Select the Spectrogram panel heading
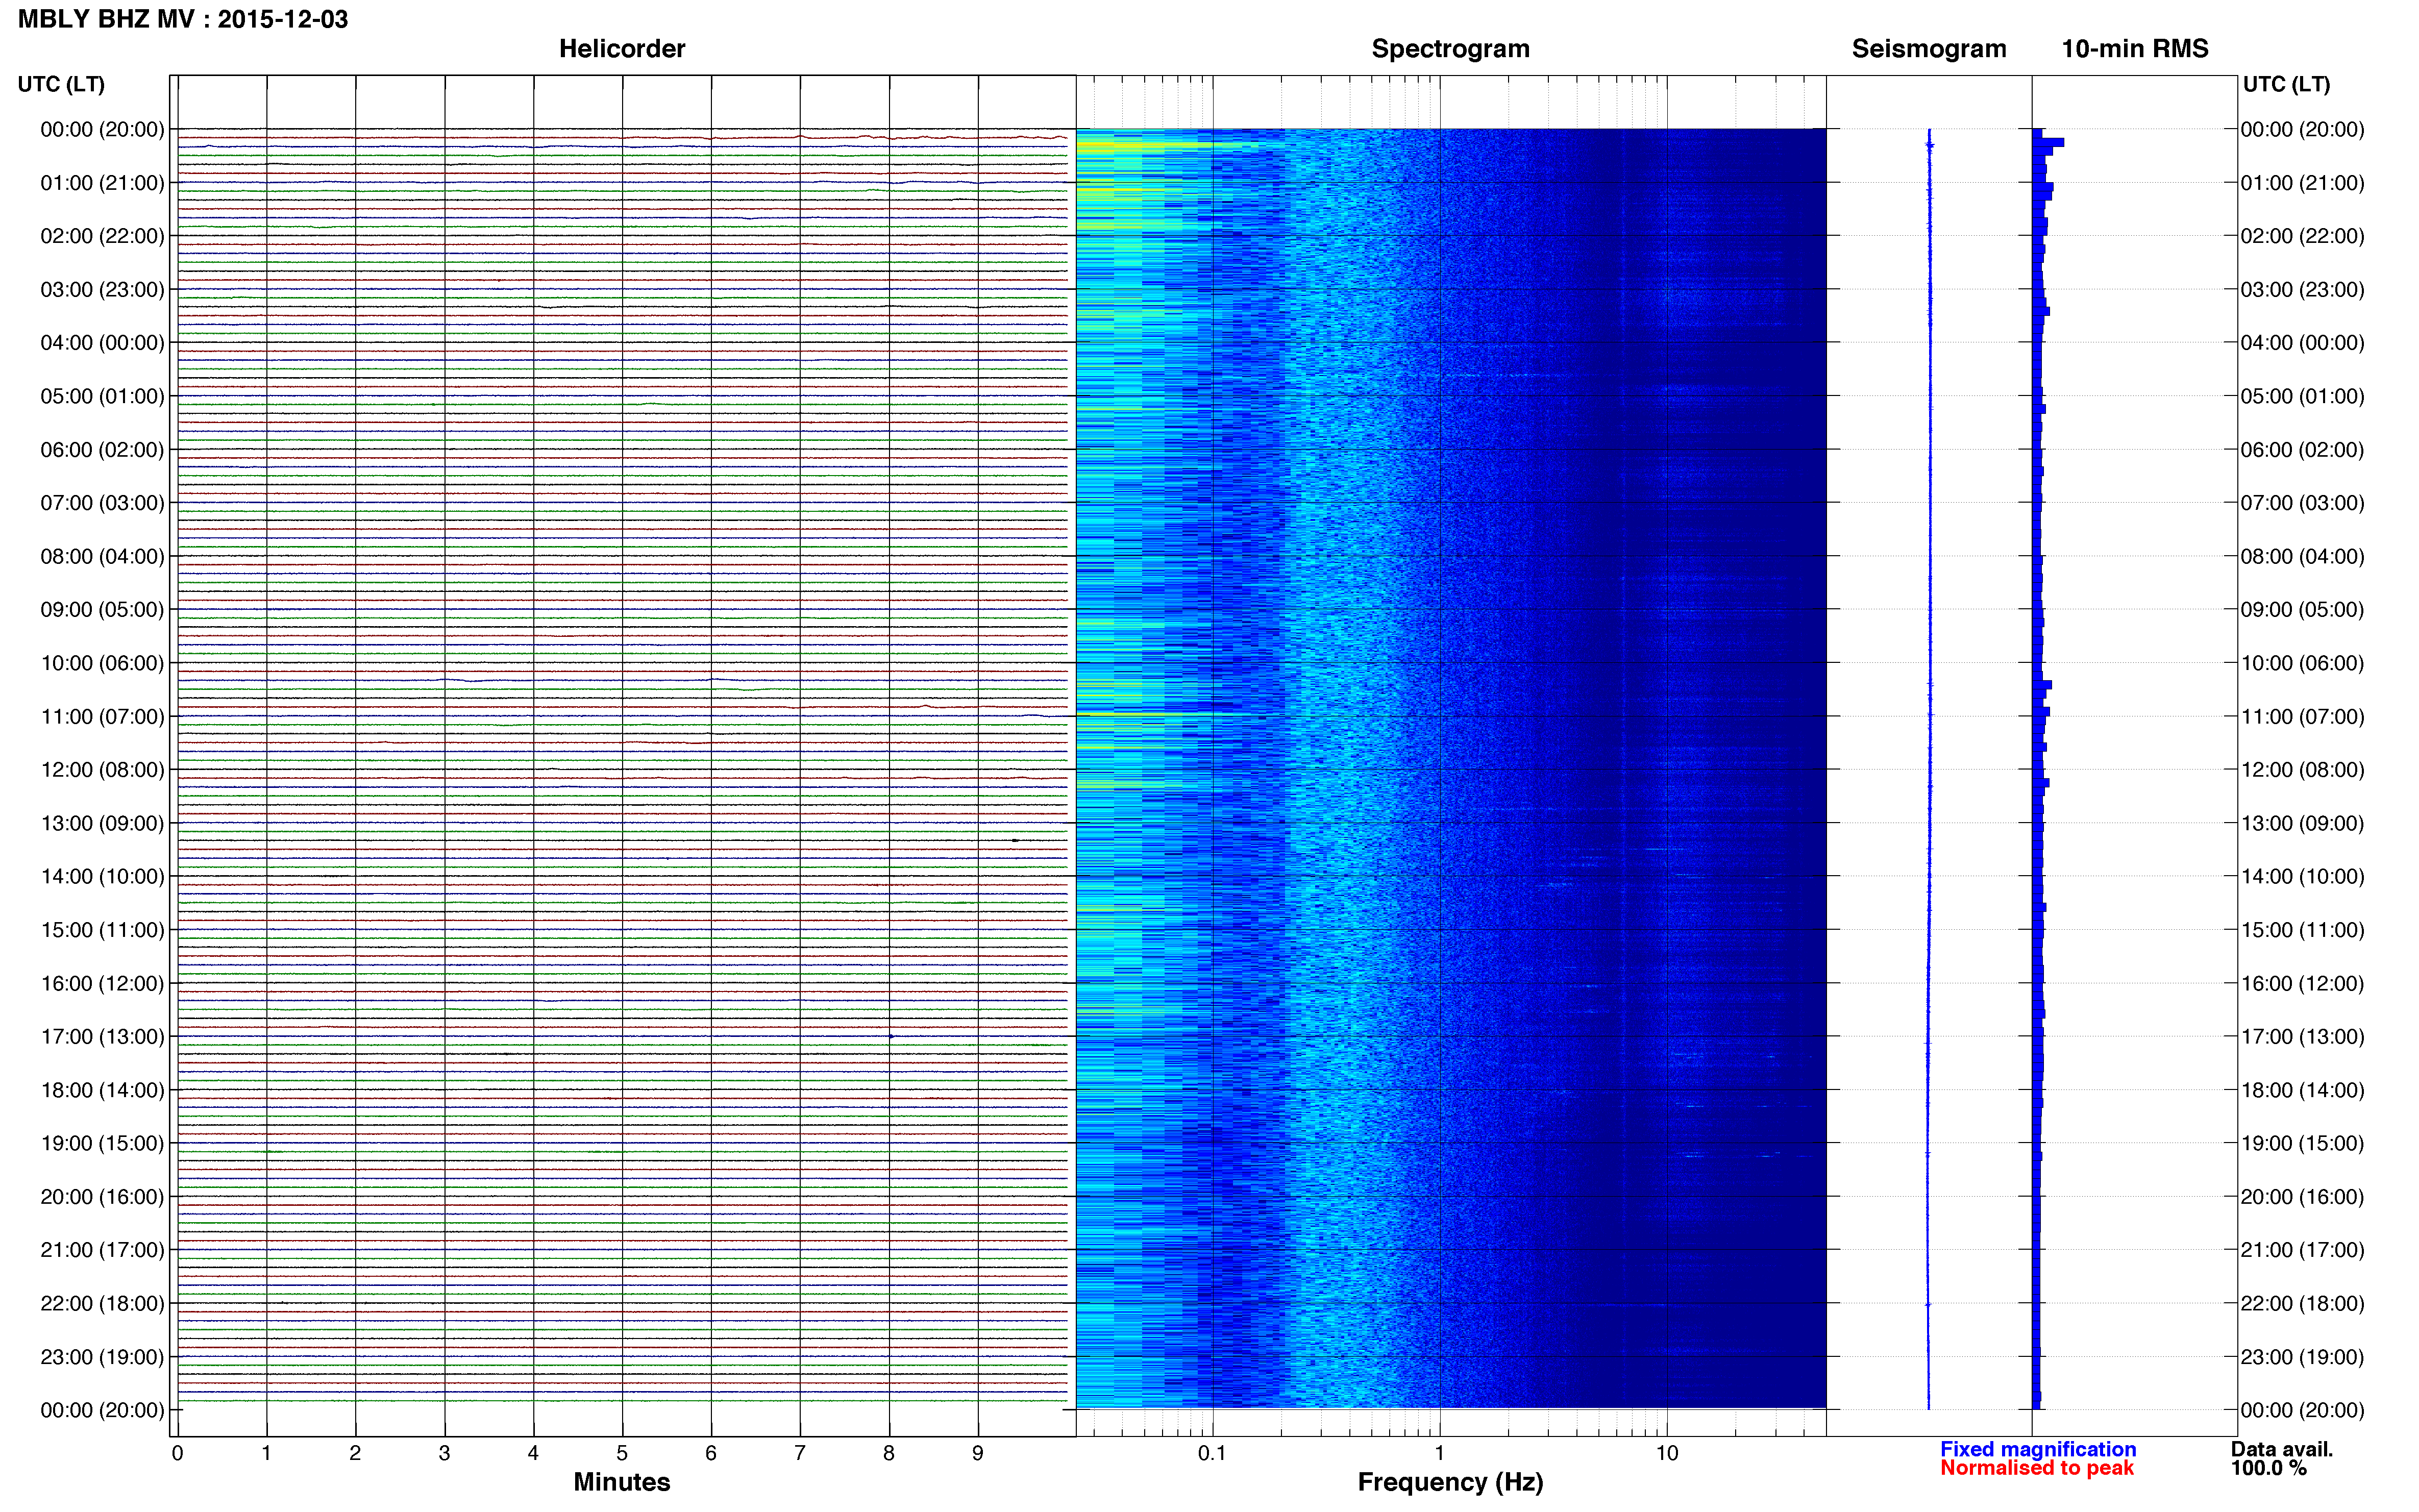This screenshot has width=2419, height=1512. [x=1450, y=49]
